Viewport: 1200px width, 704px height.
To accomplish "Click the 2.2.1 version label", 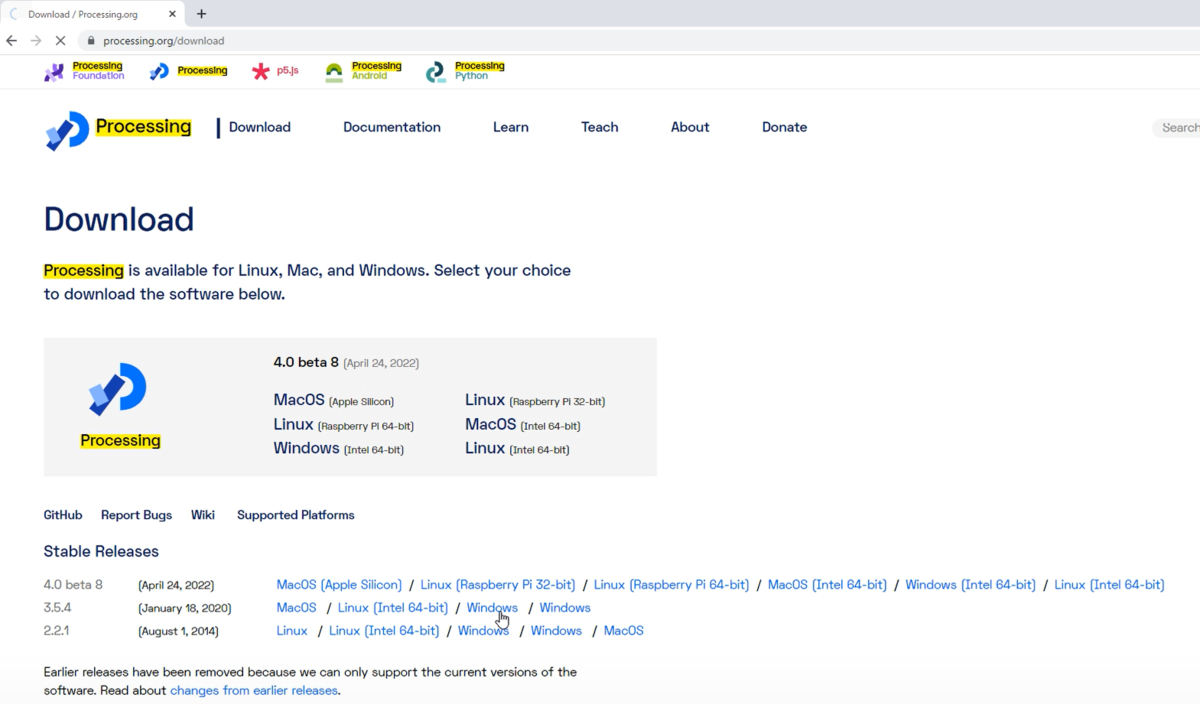I will [x=58, y=630].
